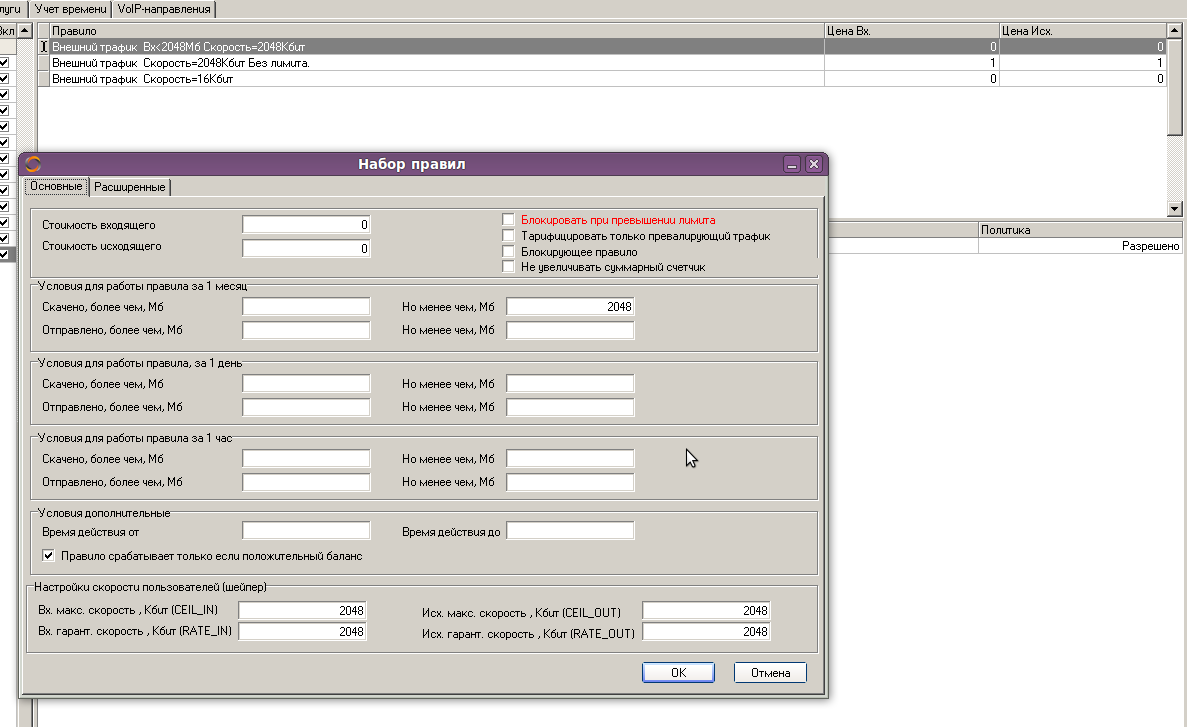
Task: Select the Основные tab
Action: tap(56, 186)
